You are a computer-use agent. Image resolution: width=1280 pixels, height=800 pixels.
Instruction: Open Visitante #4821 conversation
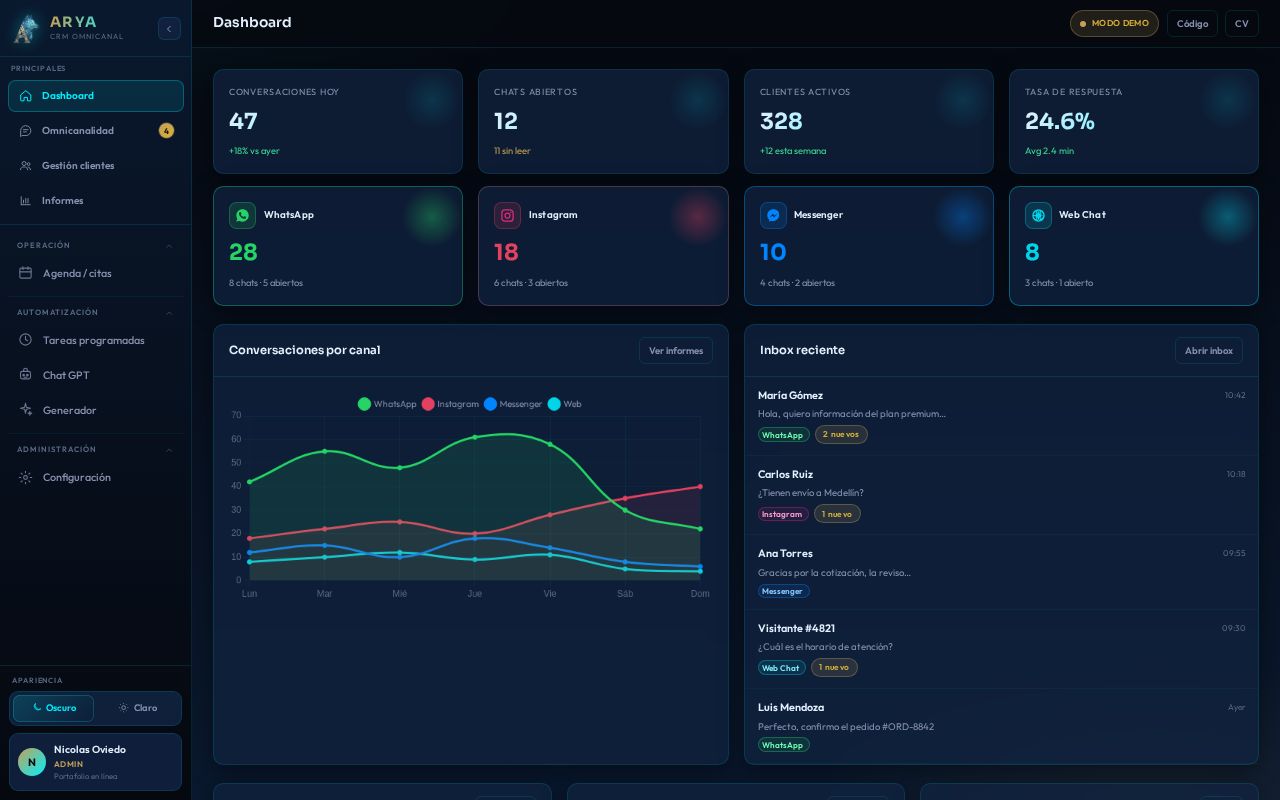pos(1001,649)
